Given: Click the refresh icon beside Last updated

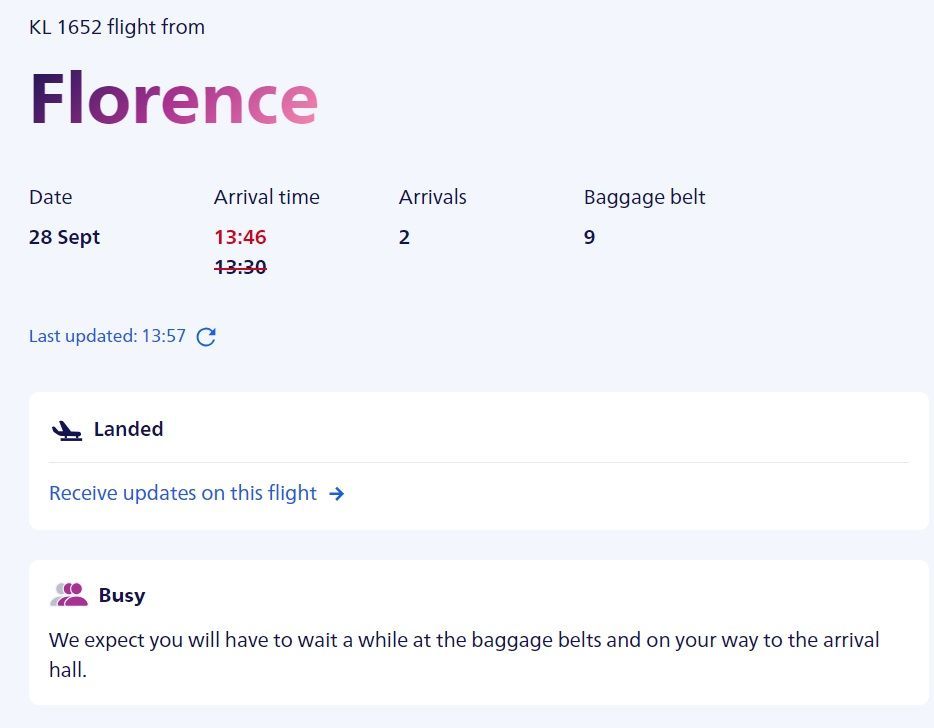Looking at the screenshot, I should [x=206, y=337].
